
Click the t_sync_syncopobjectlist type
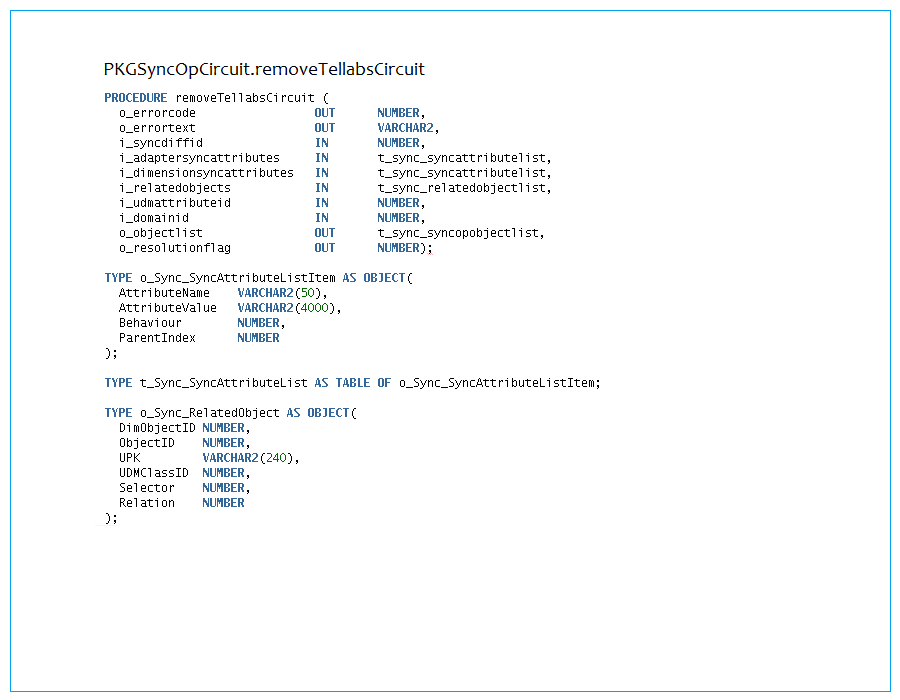coord(460,233)
